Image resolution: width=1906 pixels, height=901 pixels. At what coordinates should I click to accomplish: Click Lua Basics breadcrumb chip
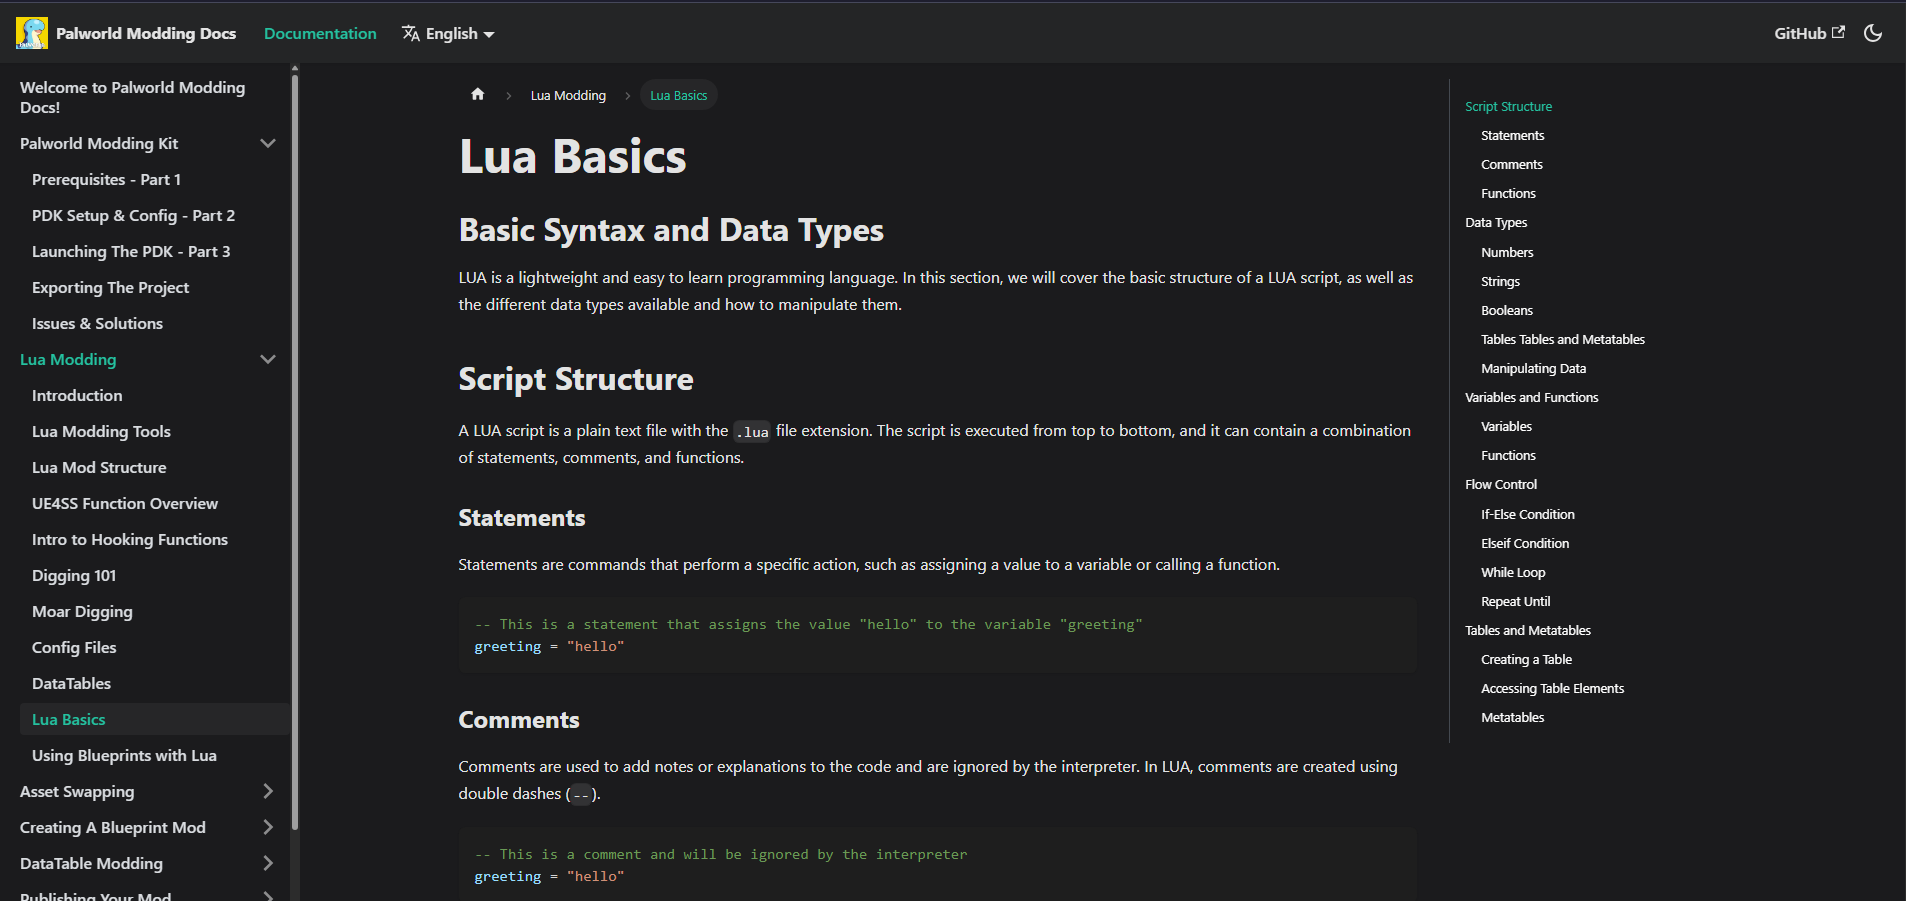click(678, 95)
